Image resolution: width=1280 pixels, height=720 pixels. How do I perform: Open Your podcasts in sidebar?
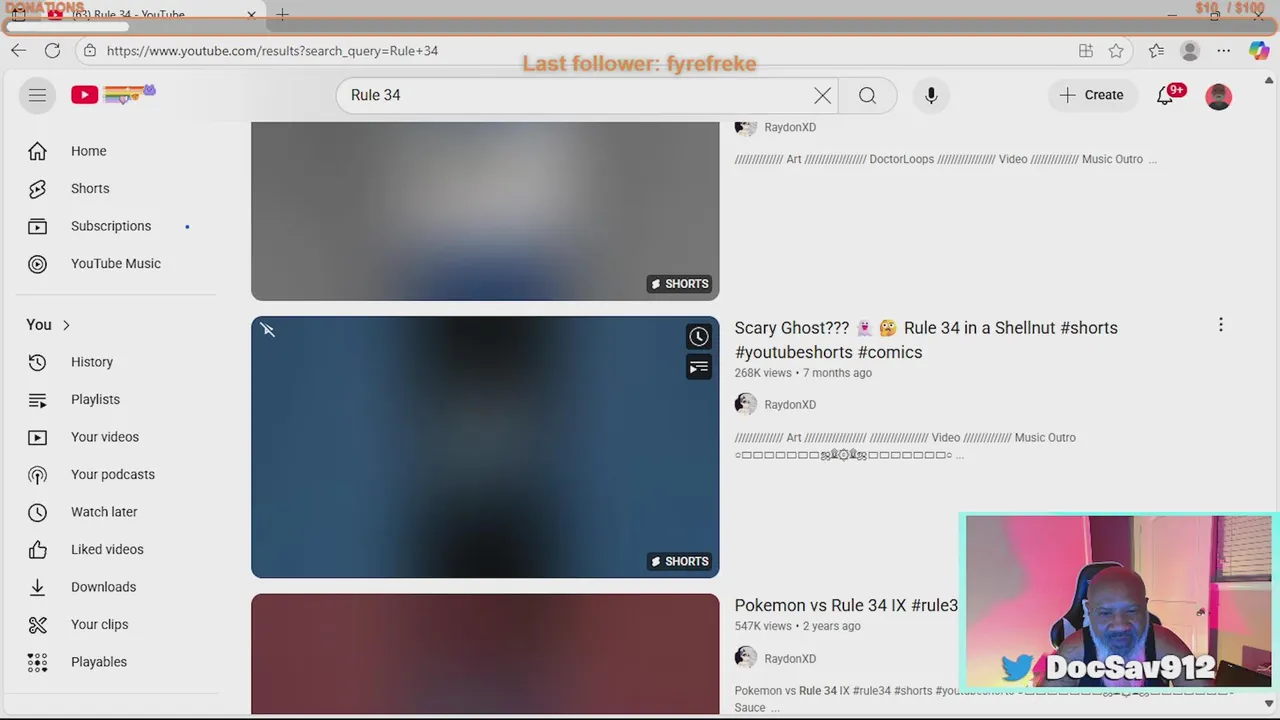(116, 474)
